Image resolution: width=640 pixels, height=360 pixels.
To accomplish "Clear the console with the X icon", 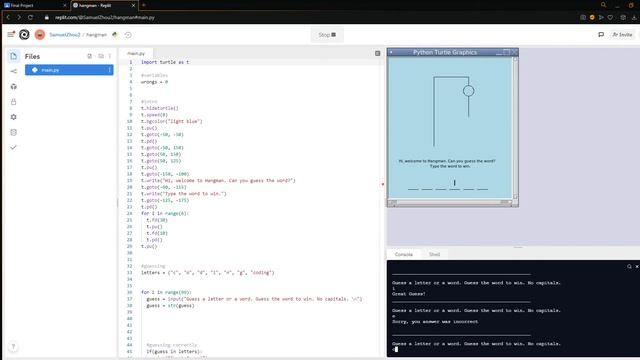I will [x=637, y=266].
